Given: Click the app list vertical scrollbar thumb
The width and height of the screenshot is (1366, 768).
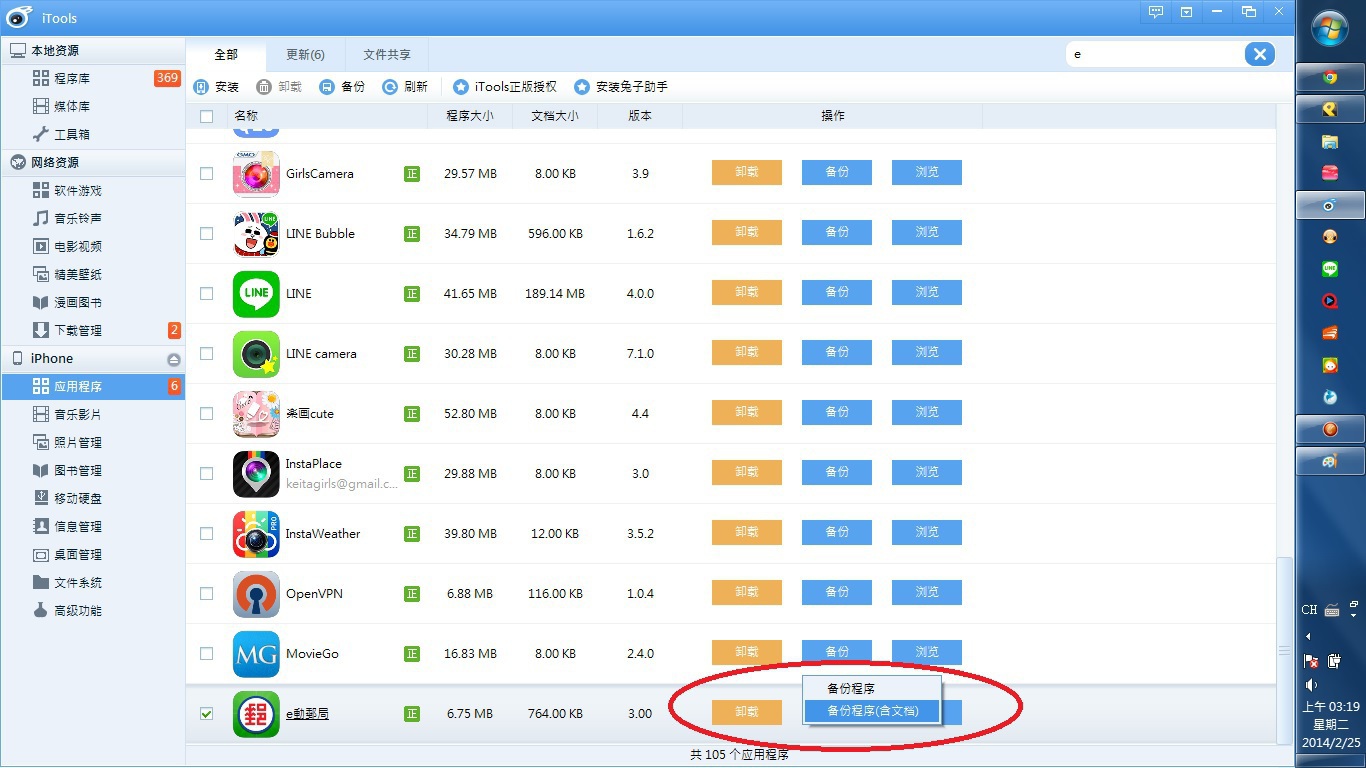Looking at the screenshot, I should (1285, 650).
